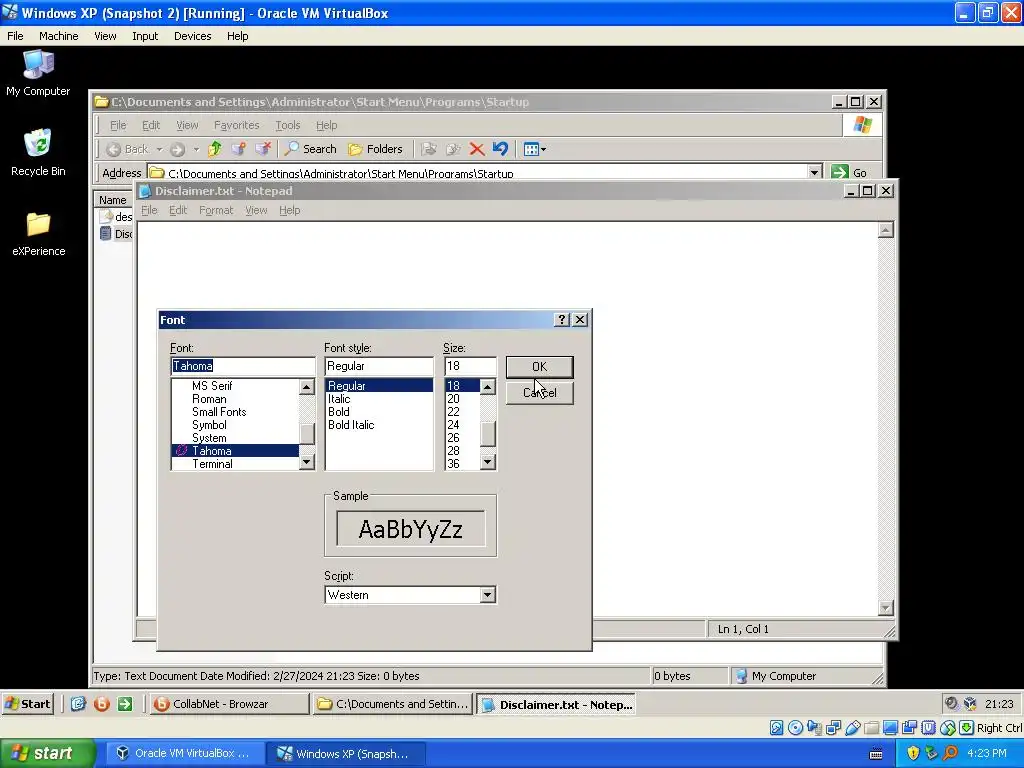Click VirtualBox shared folders status icon
Image resolution: width=1024 pixels, height=768 pixels.
pos(871,728)
